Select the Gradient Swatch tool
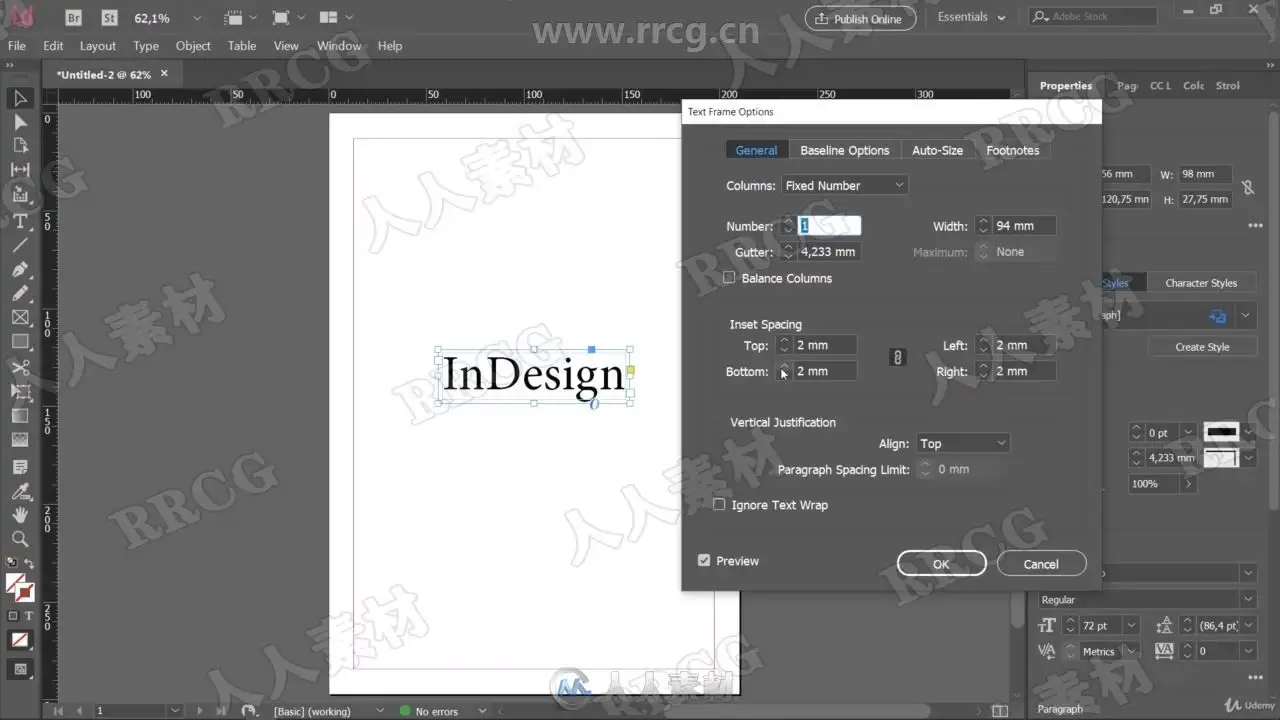The image size is (1280, 720). pos(20,416)
